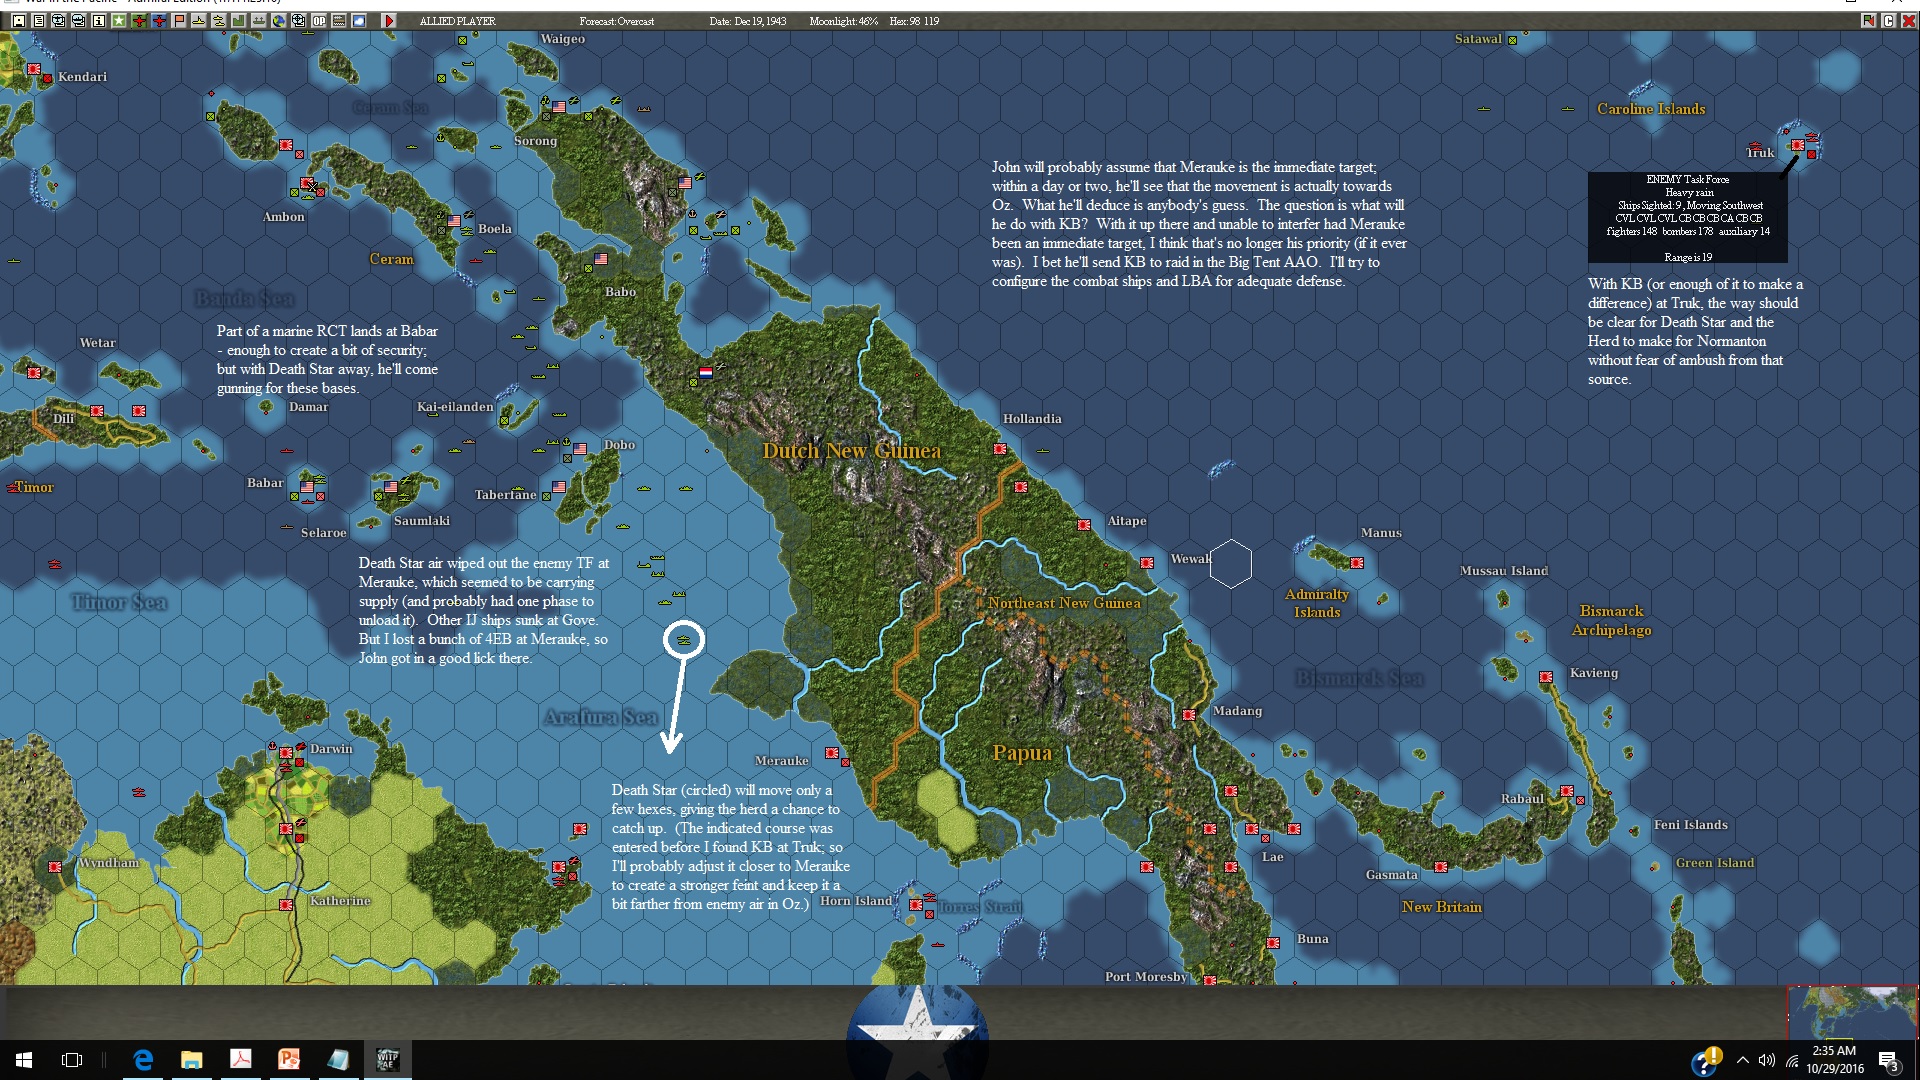Click the red X exit game icon
Image resolution: width=1920 pixels, height=1080 pixels.
(x=1908, y=20)
